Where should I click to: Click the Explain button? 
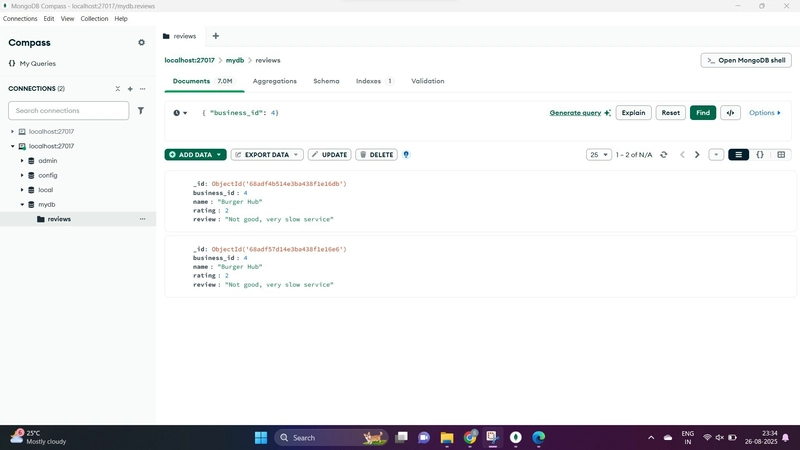633,113
